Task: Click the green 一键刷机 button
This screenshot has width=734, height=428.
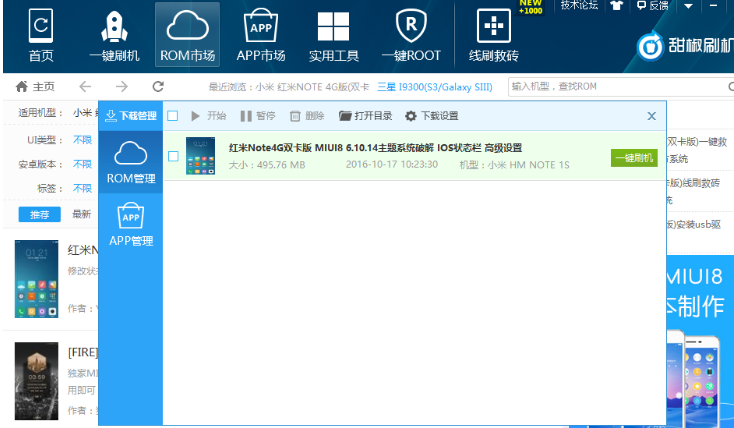Action: click(x=634, y=158)
